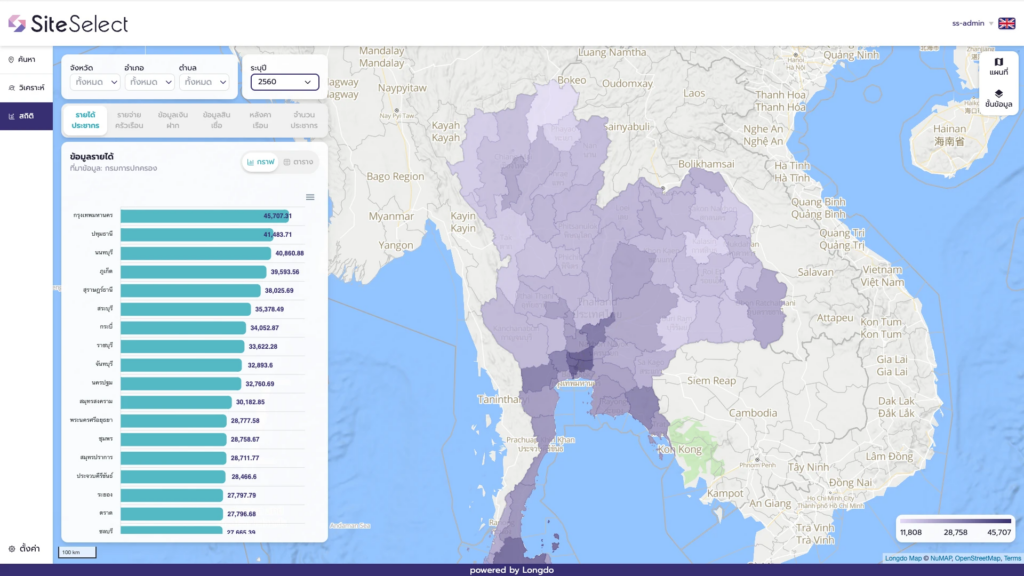
Task: Expand the ตำบล subdistrict dropdown
Action: [x=204, y=82]
